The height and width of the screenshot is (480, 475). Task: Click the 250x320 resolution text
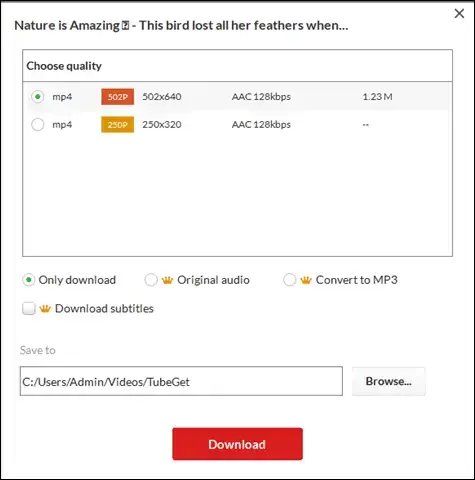click(162, 125)
